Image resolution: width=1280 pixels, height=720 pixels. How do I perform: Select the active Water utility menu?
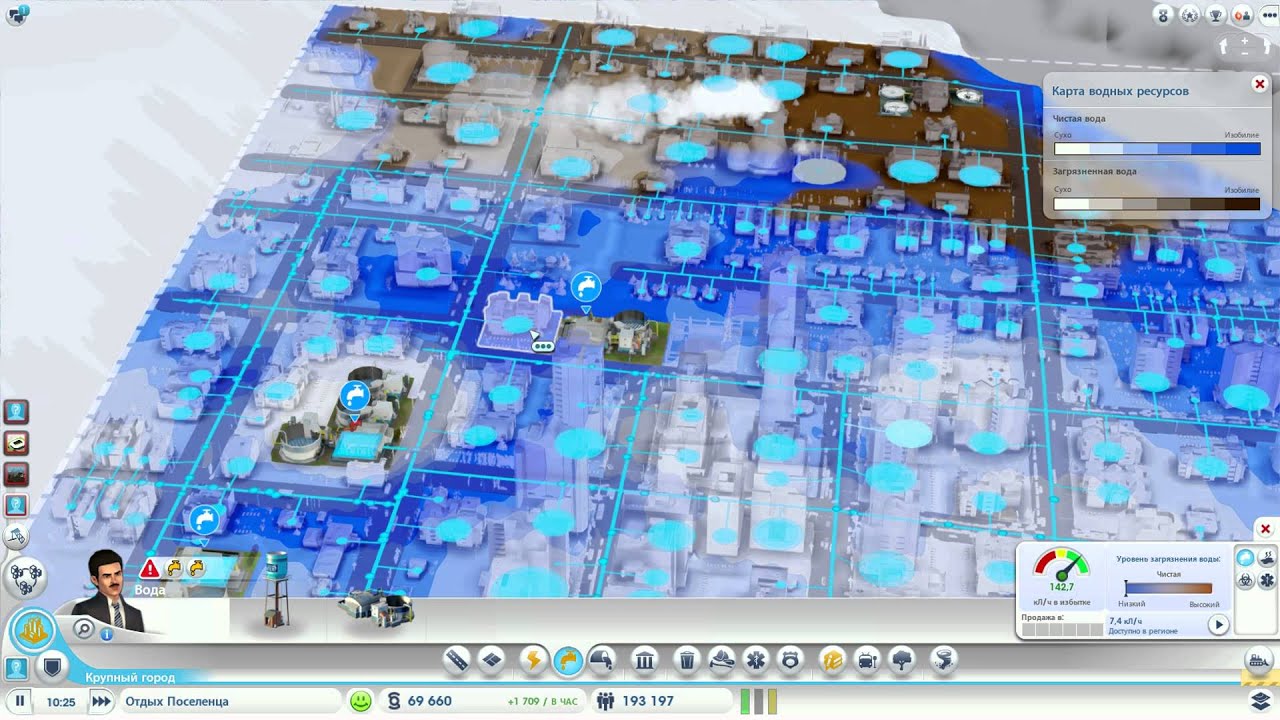(567, 659)
